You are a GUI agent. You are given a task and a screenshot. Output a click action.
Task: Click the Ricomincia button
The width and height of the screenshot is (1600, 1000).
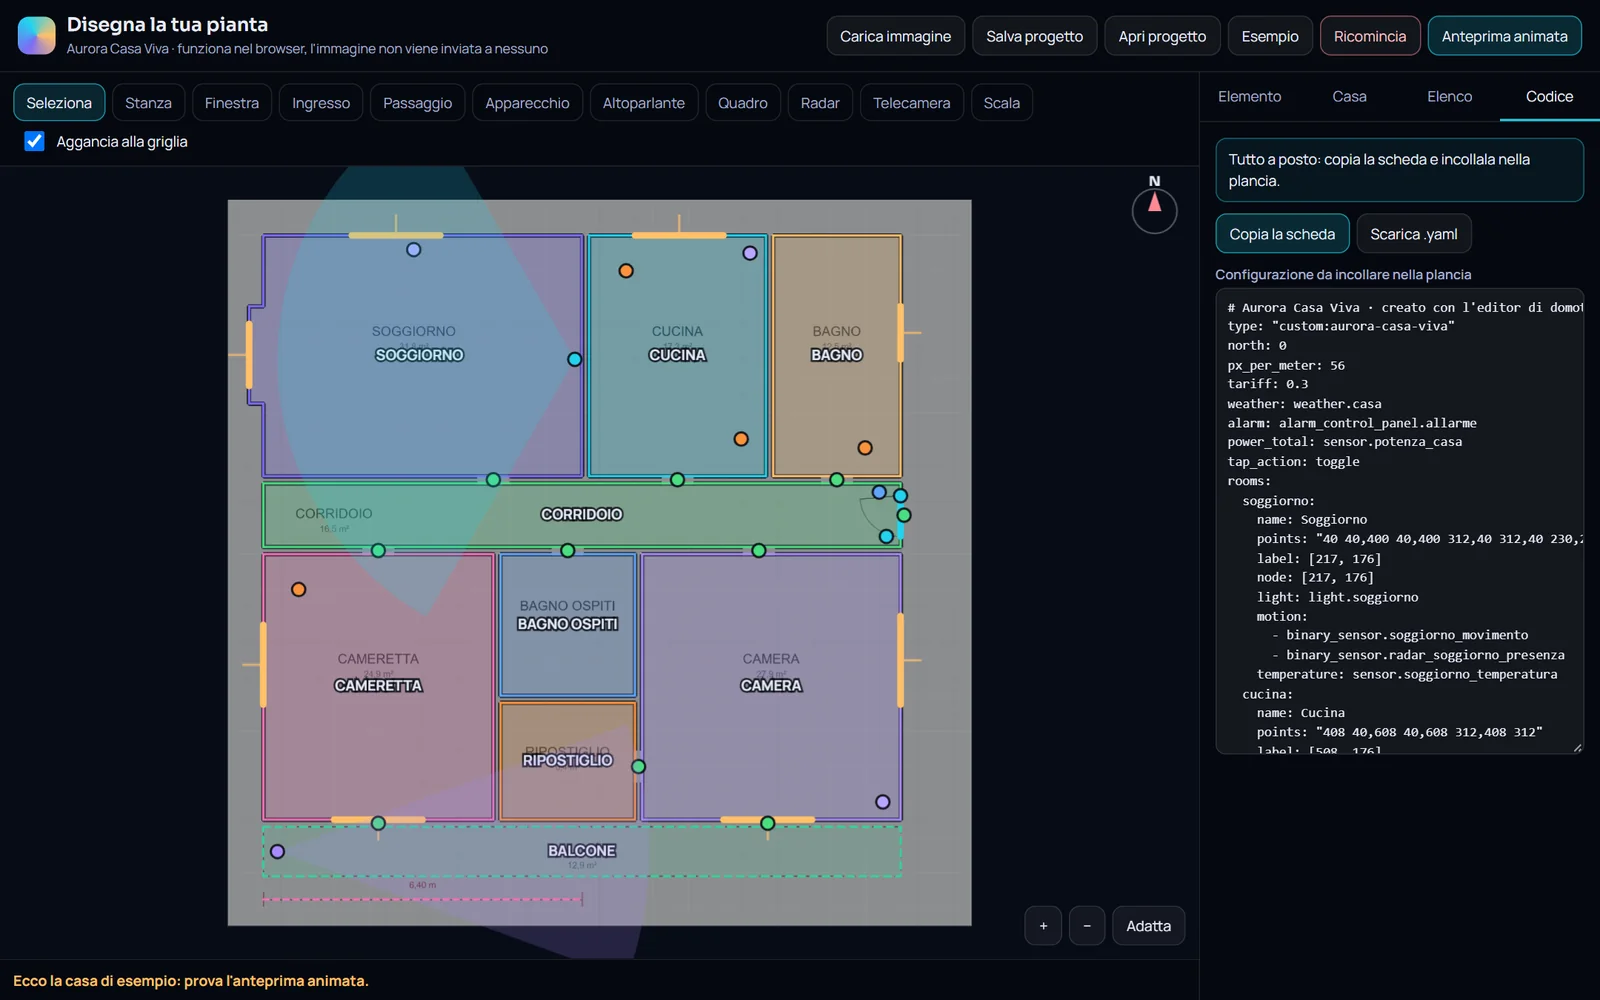pos(1370,36)
